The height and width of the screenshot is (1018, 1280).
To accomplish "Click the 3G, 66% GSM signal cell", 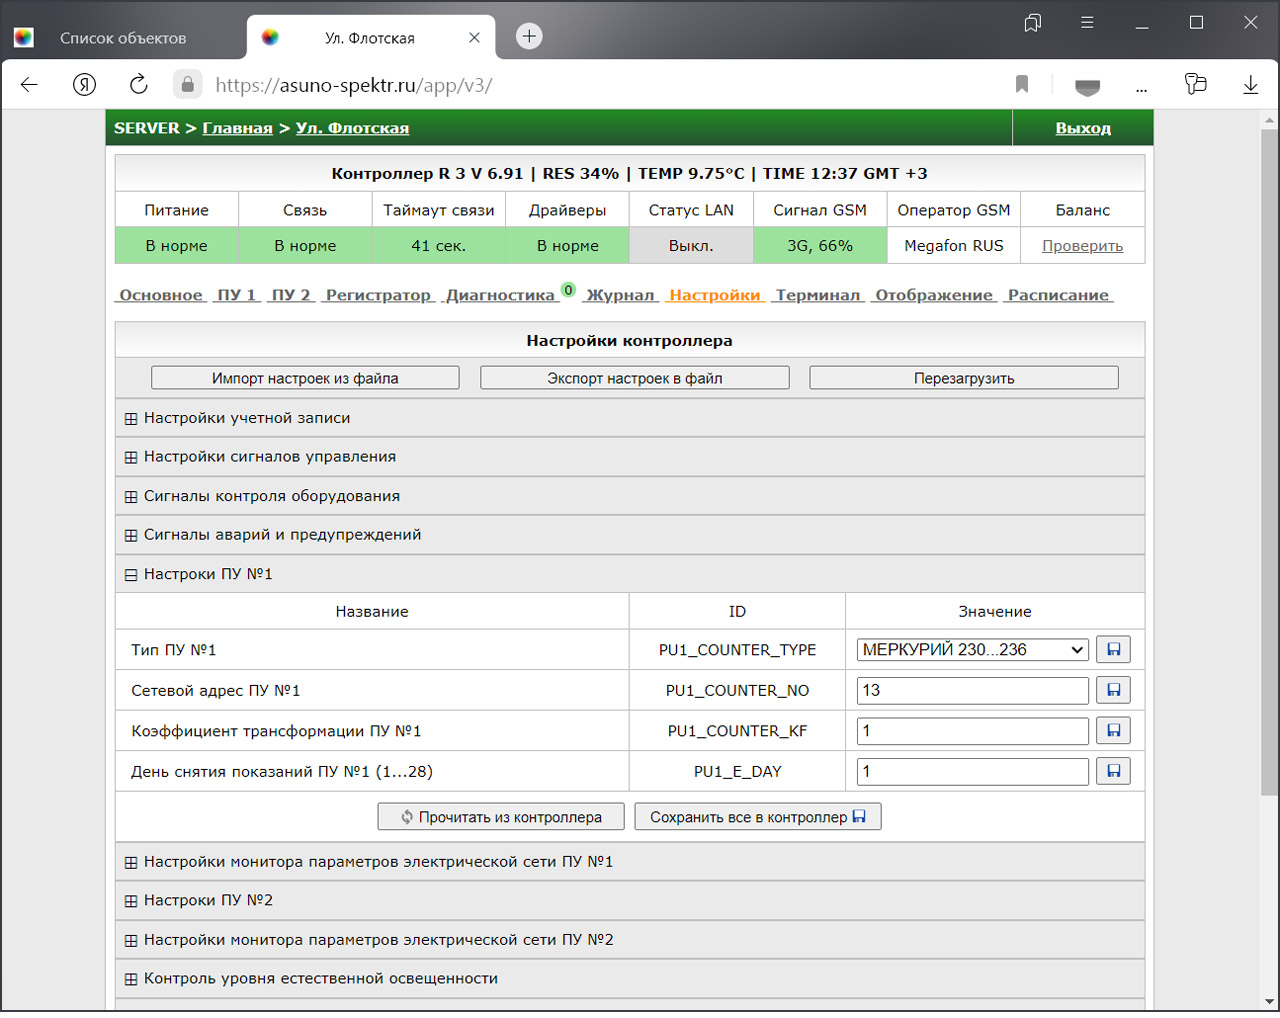I will pos(820,246).
